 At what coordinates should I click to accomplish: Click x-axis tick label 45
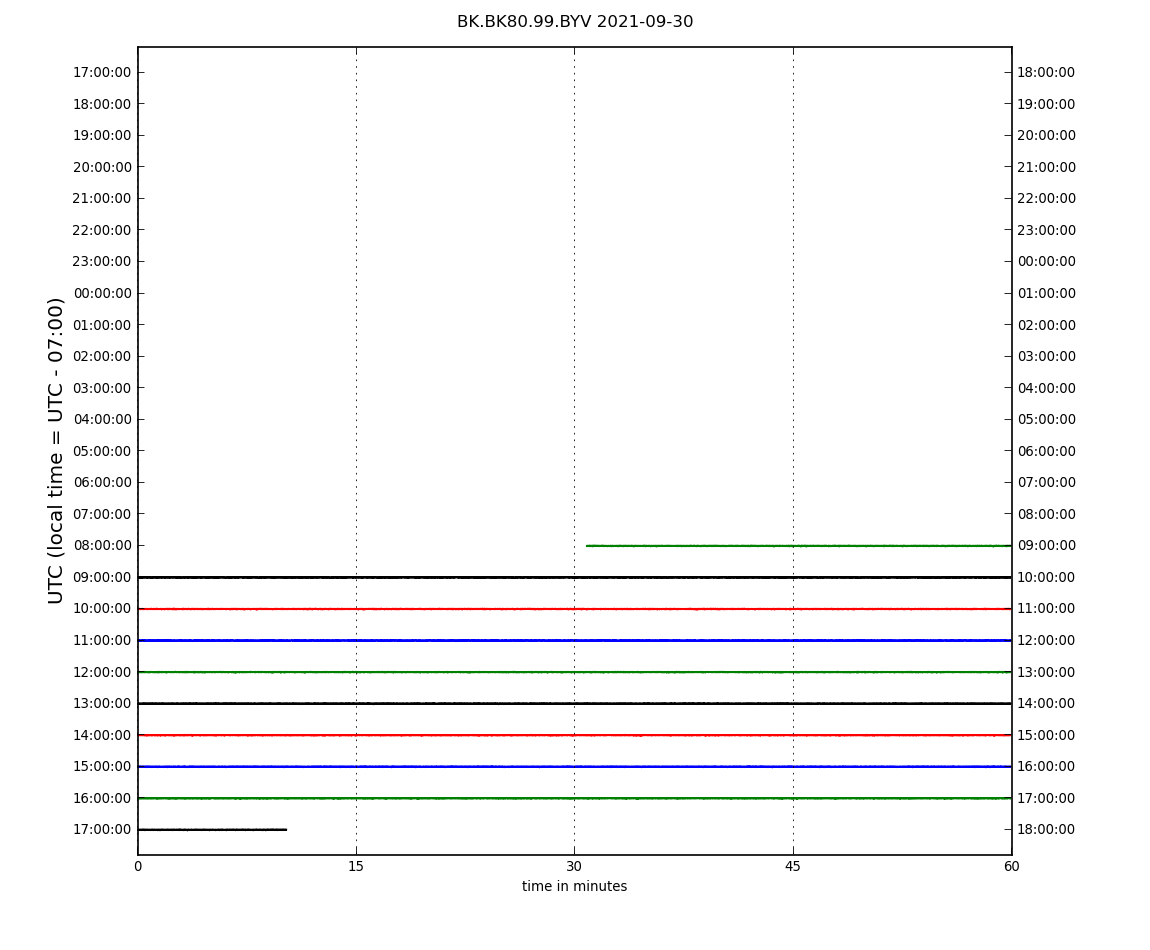[x=793, y=866]
